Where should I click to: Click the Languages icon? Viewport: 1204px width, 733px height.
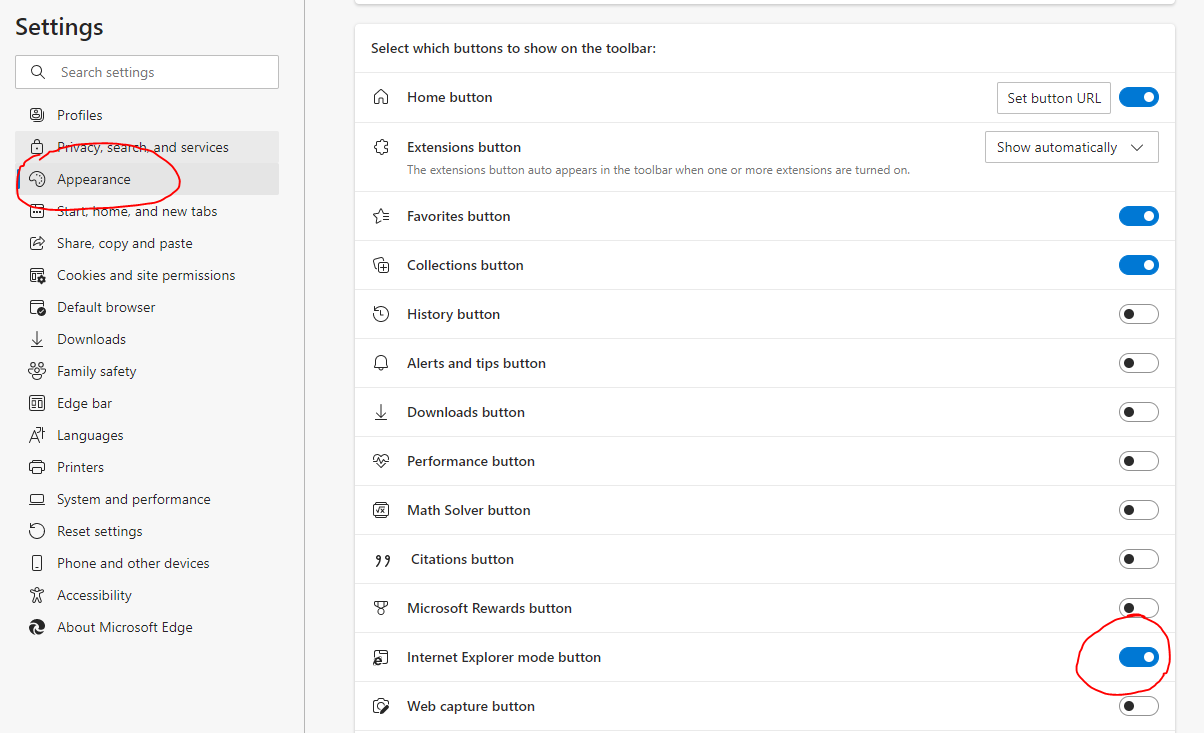click(x=37, y=435)
